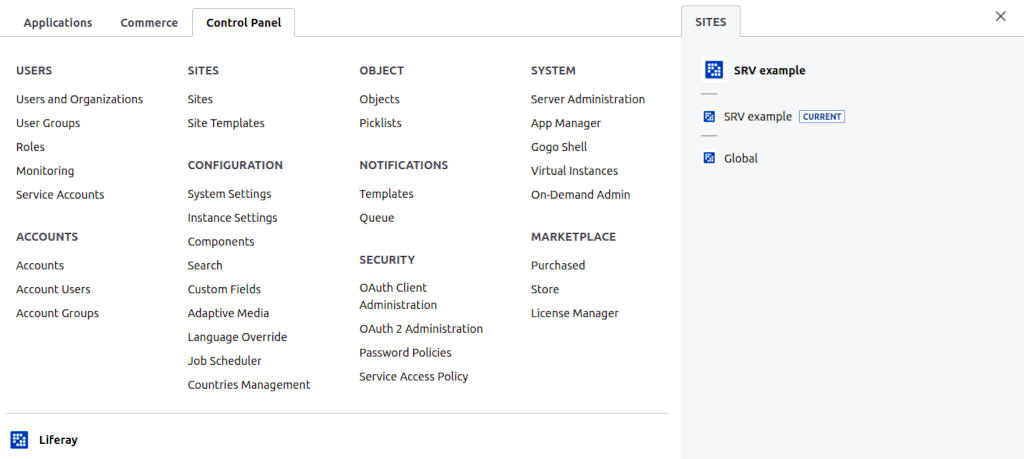
Task: Open Site Templates
Action: [226, 123]
